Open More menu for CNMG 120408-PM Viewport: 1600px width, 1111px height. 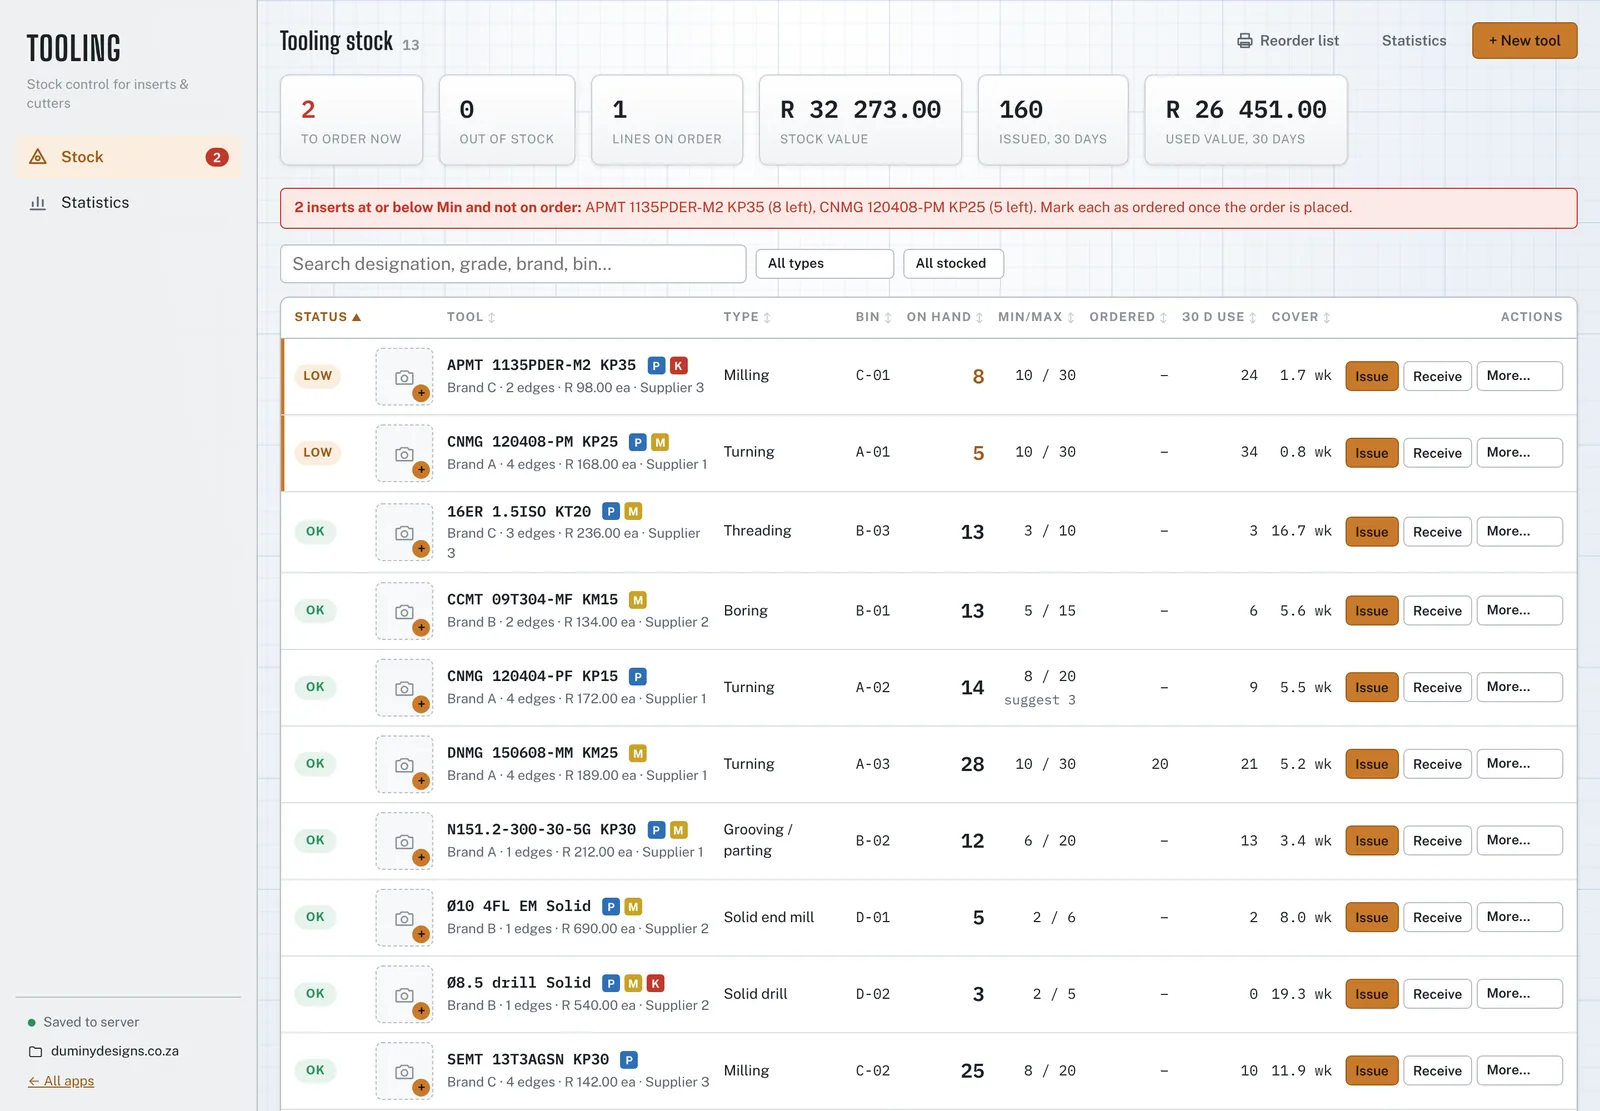(x=1519, y=453)
